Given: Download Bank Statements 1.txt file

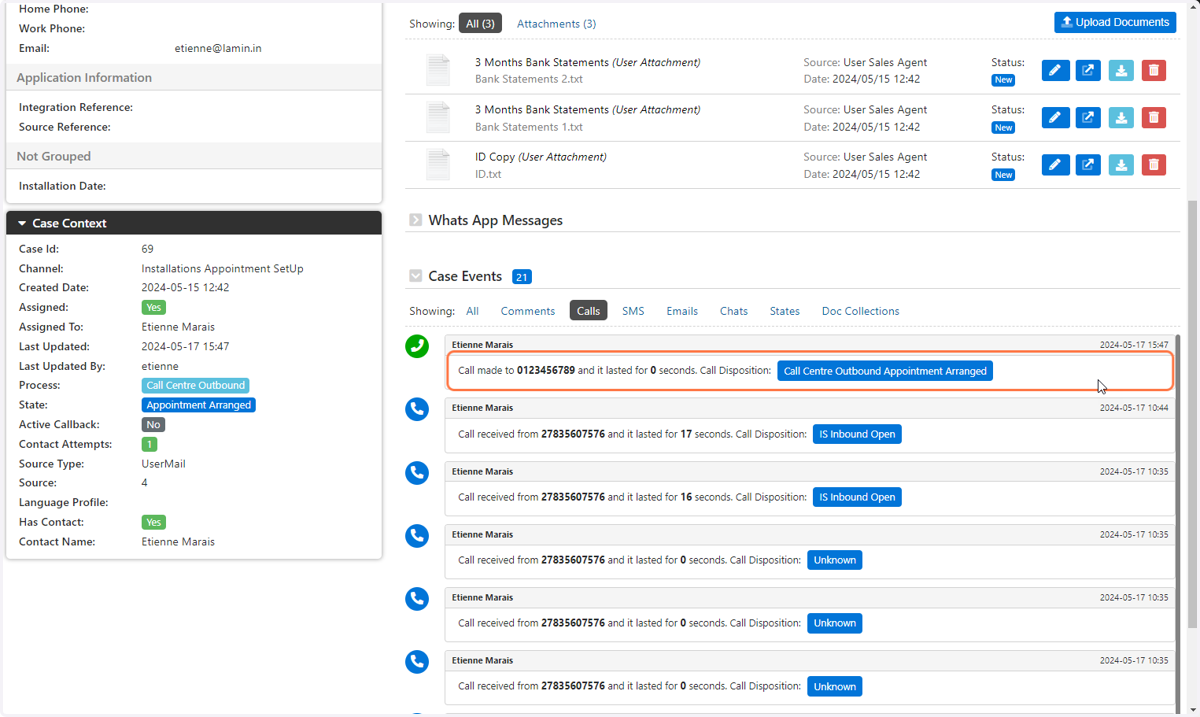Looking at the screenshot, I should 1121,117.
